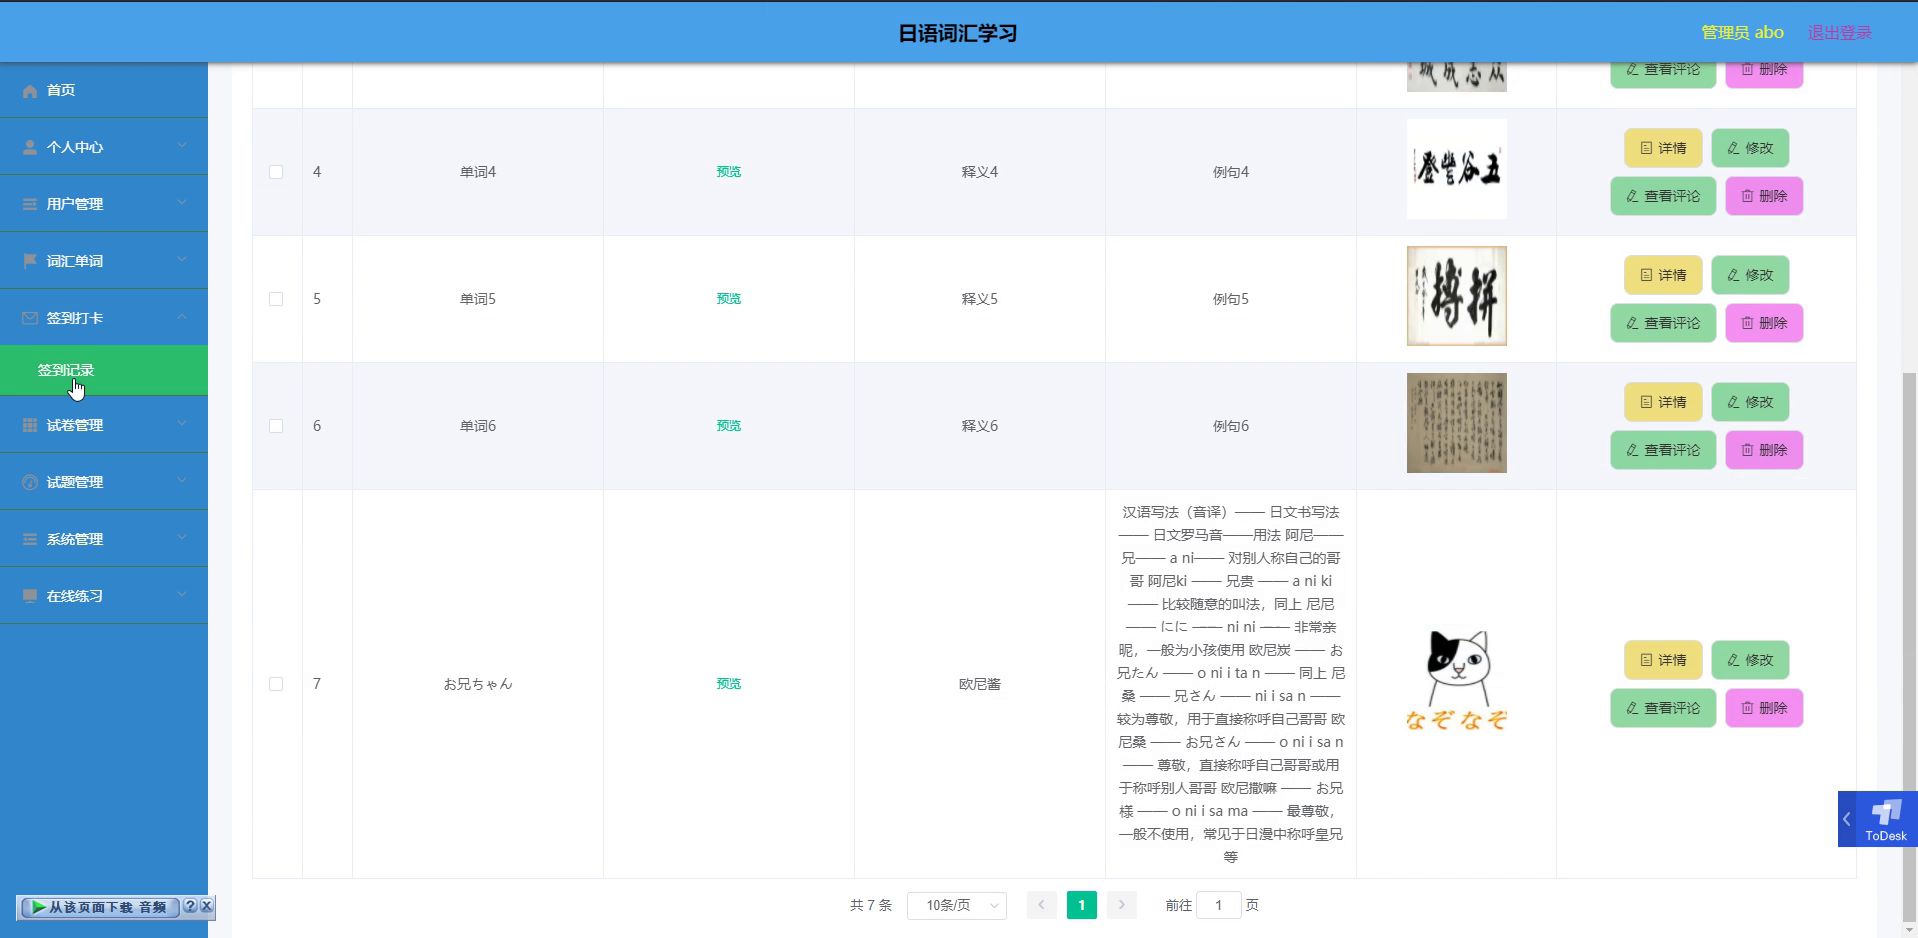This screenshot has height=938, width=1918.
Task: Check the checkbox for row 4
Action: click(276, 172)
